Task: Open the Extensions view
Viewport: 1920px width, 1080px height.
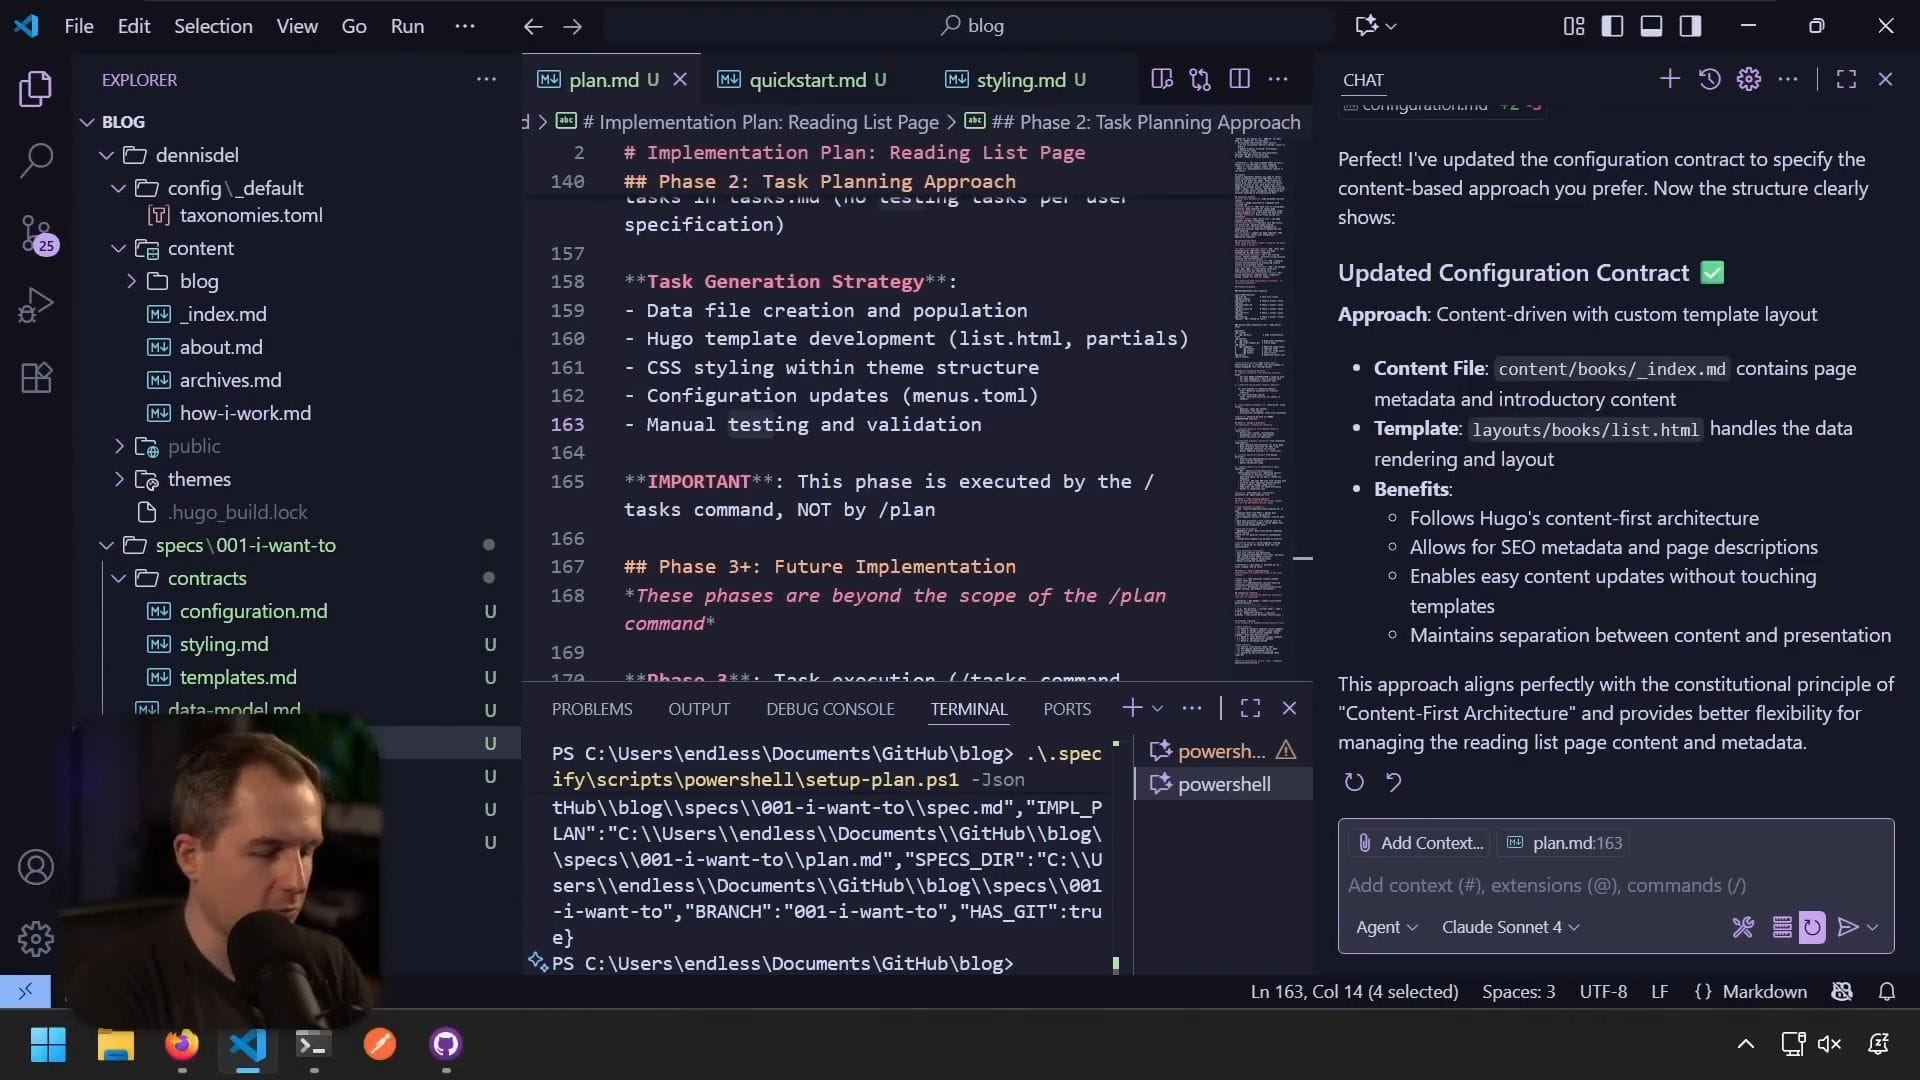Action: coord(36,378)
